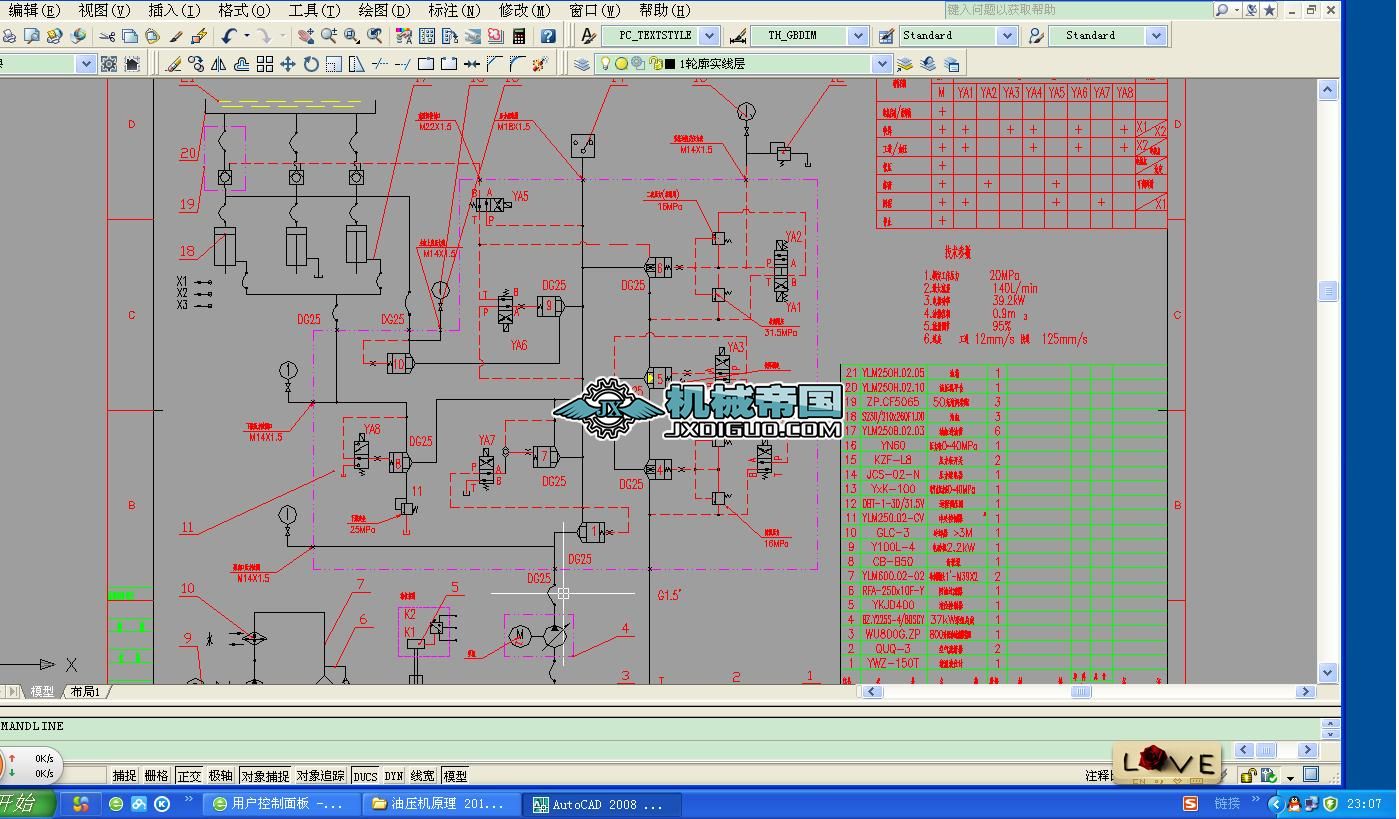This screenshot has width=1399, height=819.
Task: Open the TH_GBDIM dimension style dropdown
Action: (857, 35)
